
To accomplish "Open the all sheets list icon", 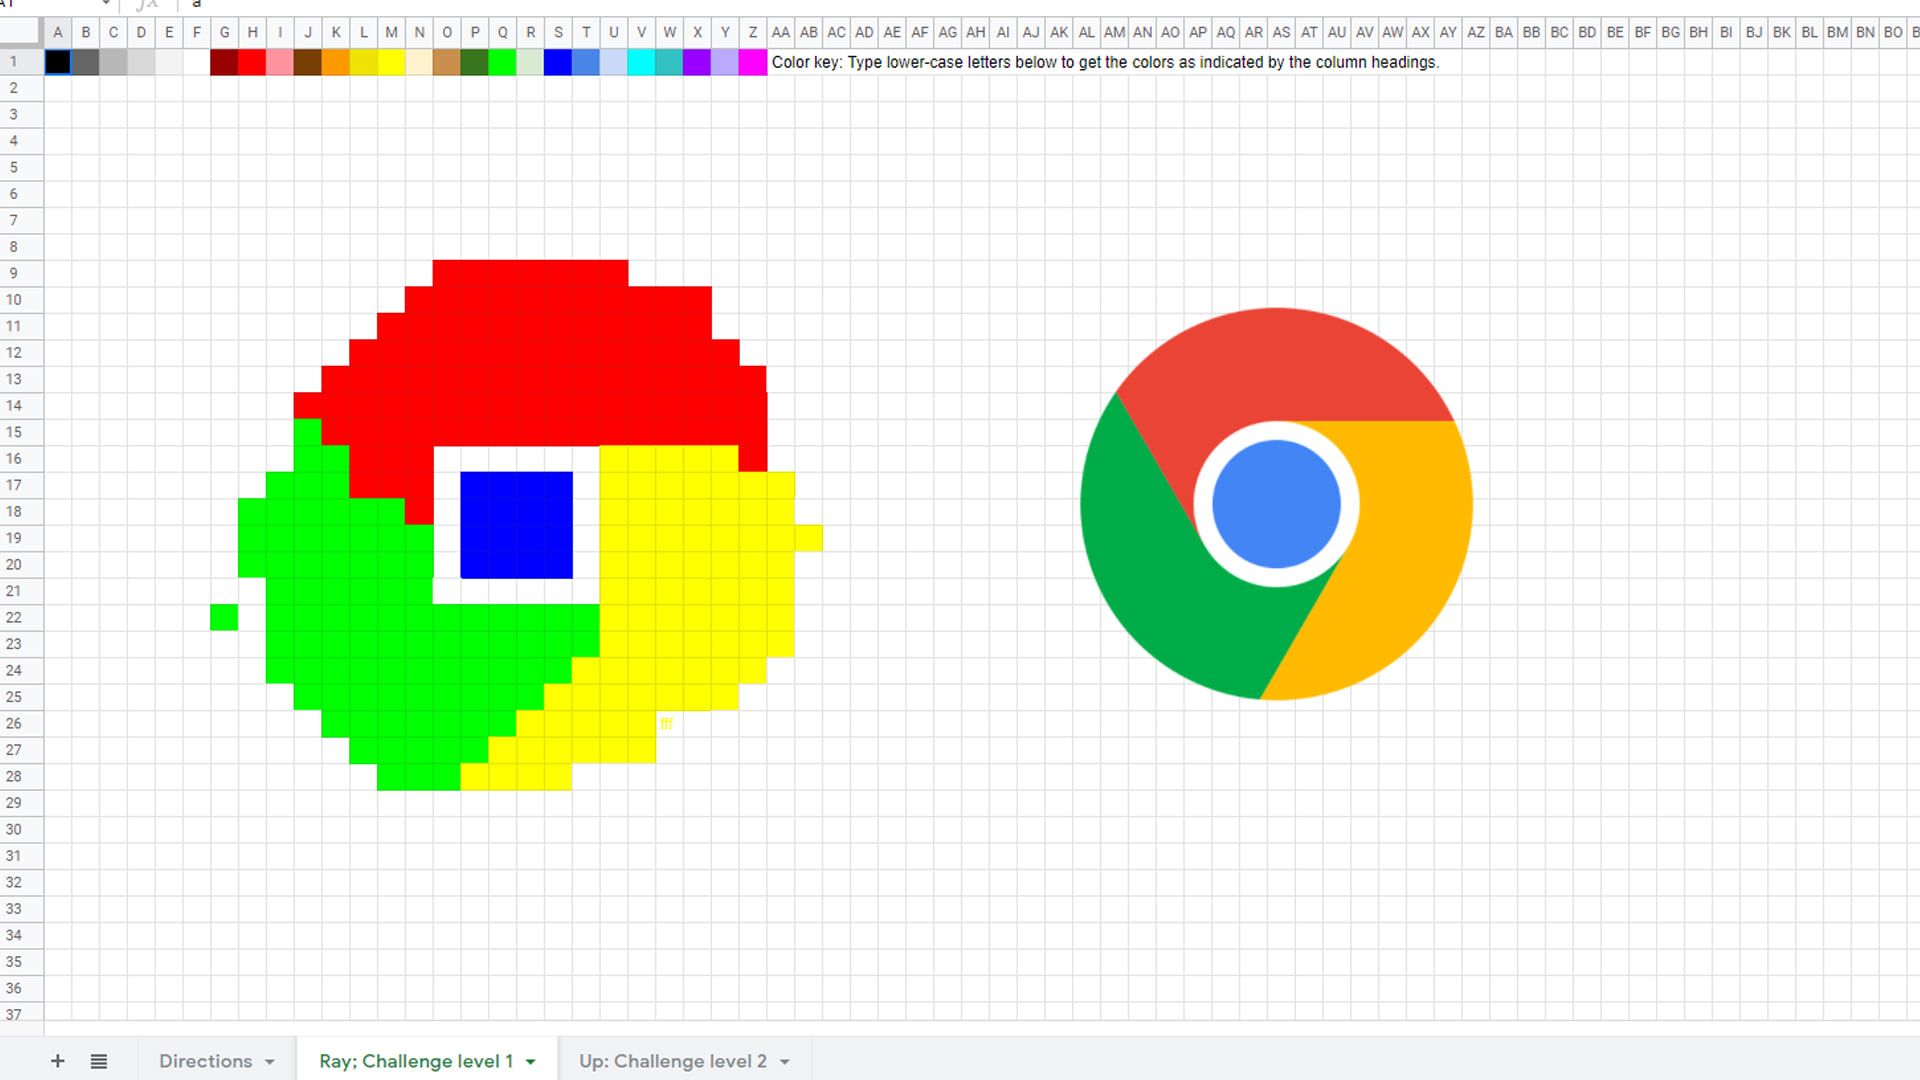I will tap(98, 1061).
